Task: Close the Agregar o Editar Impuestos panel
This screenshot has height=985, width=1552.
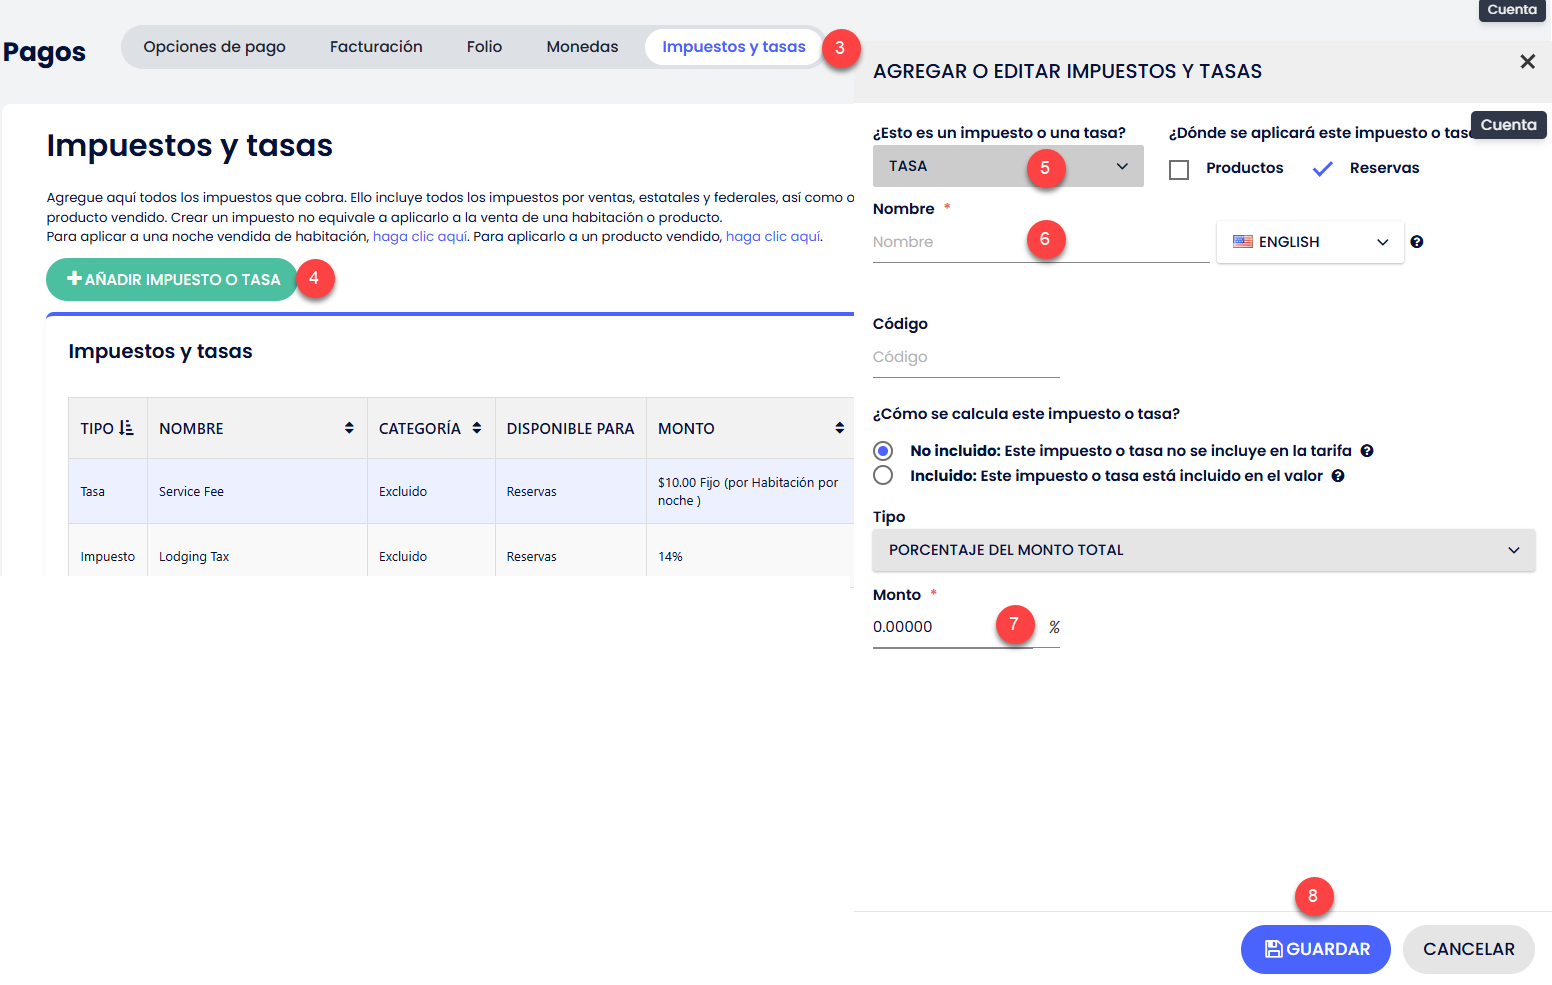Action: click(x=1527, y=62)
